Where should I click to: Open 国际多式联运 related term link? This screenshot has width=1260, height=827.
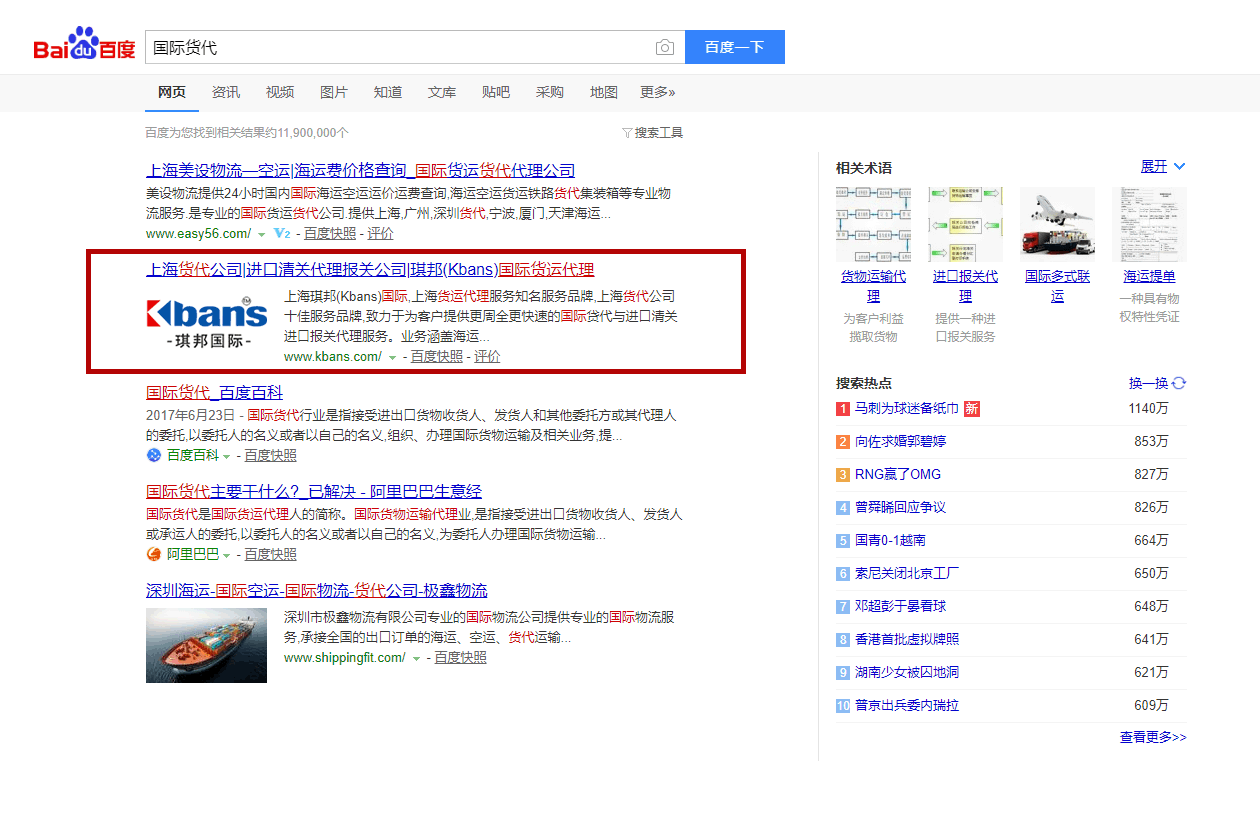pyautogui.click(x=1057, y=286)
